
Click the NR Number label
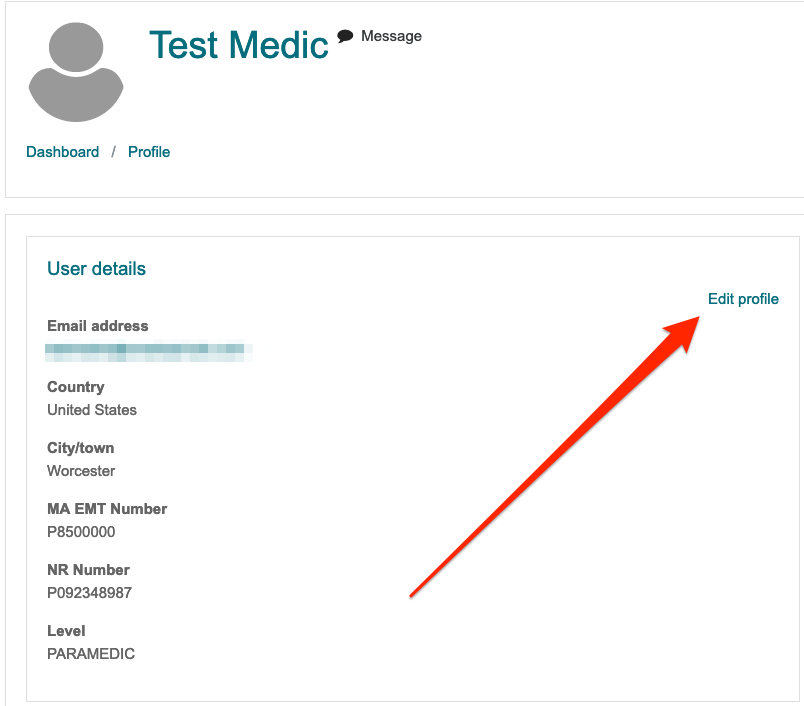tap(88, 570)
